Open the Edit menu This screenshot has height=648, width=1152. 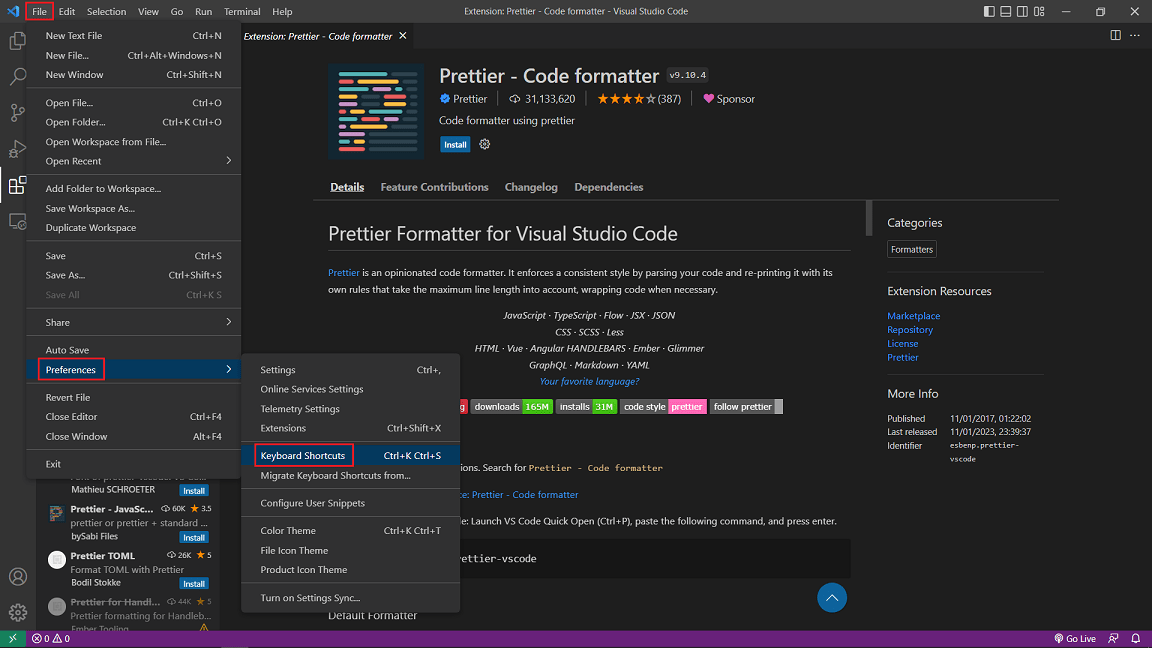(x=67, y=11)
